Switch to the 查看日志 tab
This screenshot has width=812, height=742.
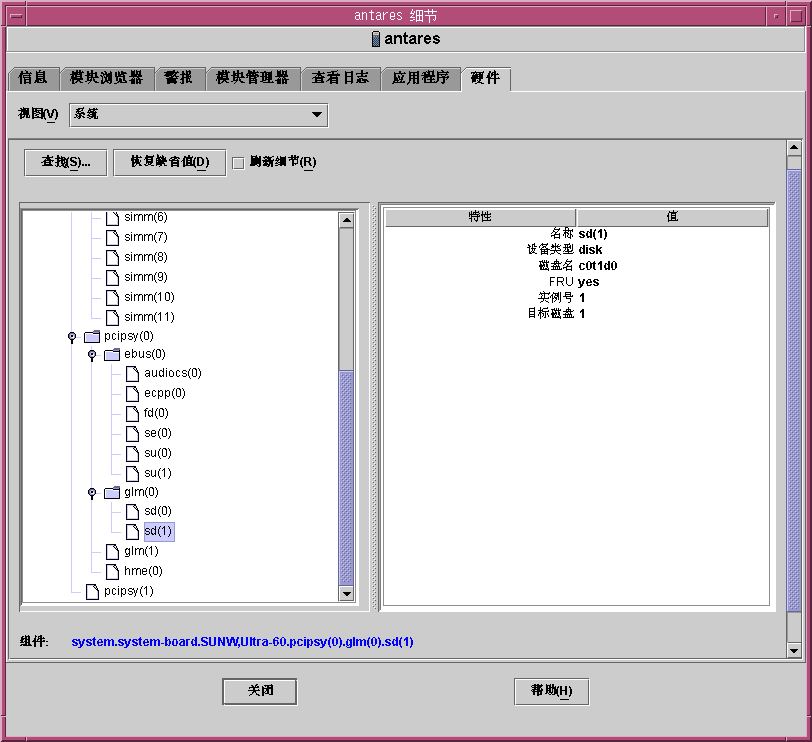[340, 78]
